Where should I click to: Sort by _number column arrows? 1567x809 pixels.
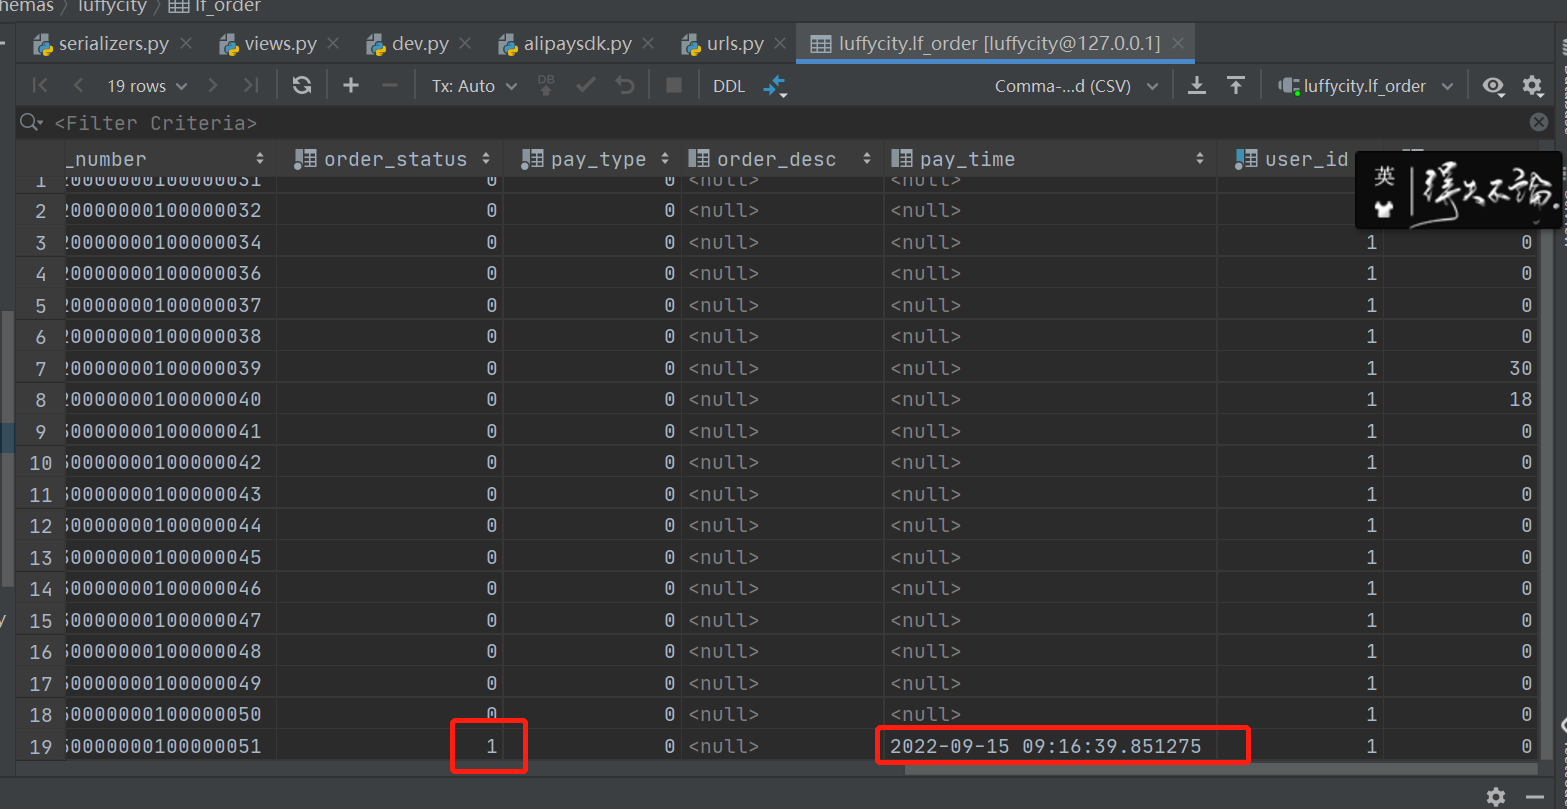(260, 159)
